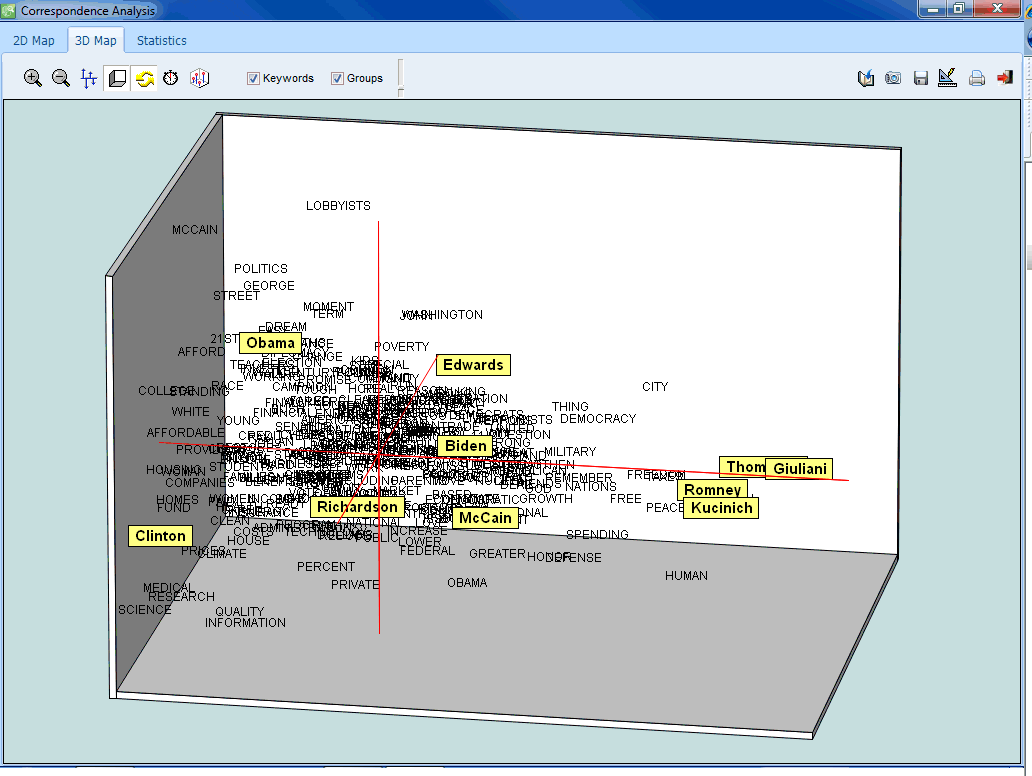The width and height of the screenshot is (1032, 776).
Task: Click the exit door icon
Action: coord(1005,78)
